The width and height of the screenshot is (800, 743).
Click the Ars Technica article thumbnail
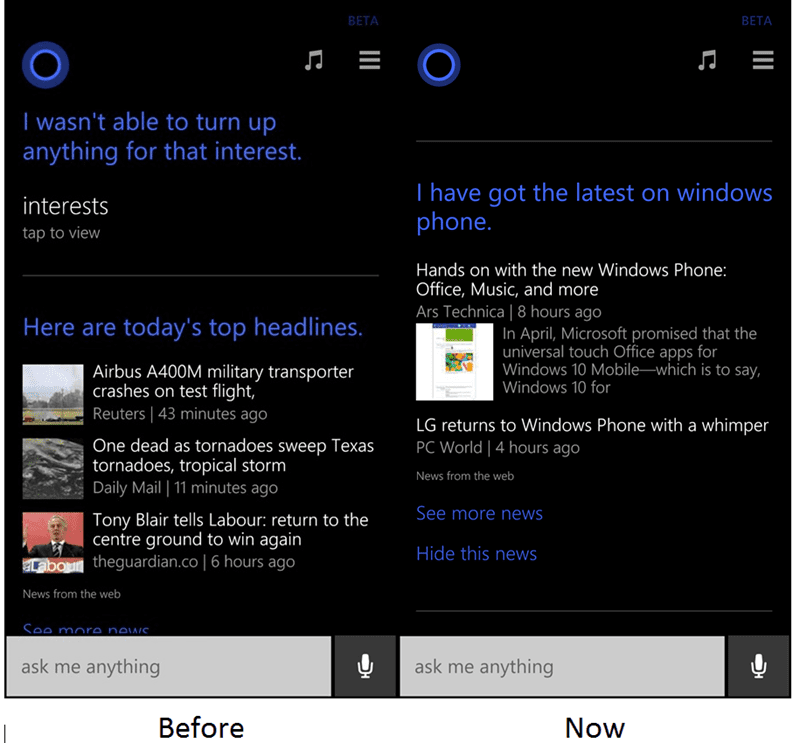pos(455,362)
